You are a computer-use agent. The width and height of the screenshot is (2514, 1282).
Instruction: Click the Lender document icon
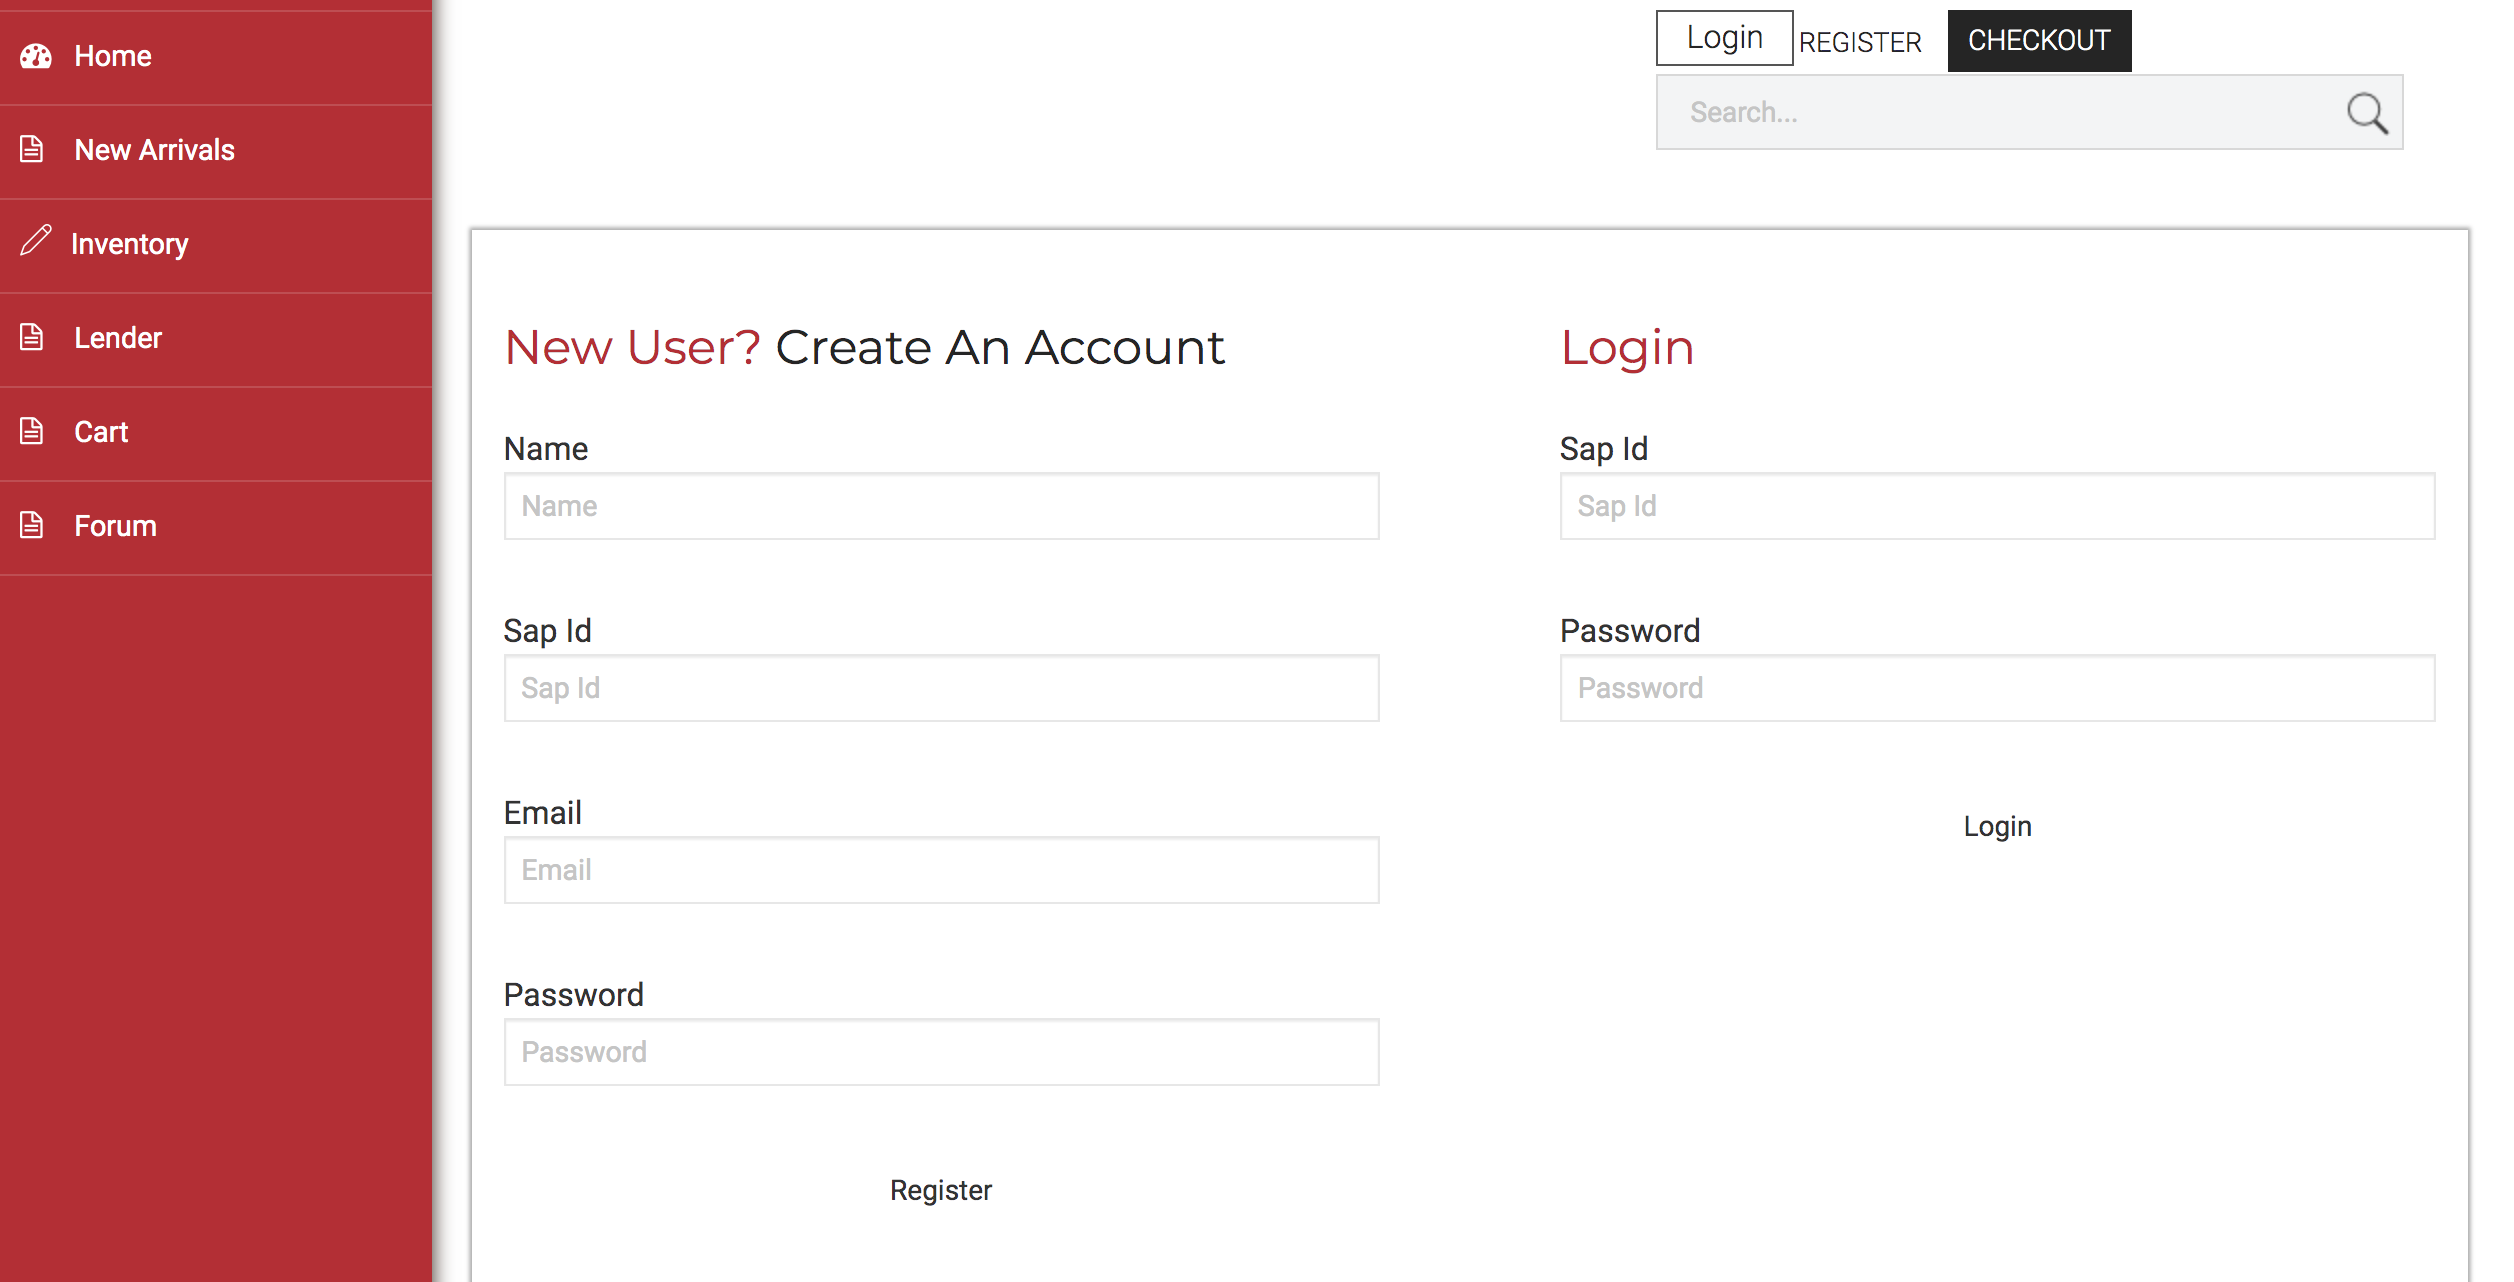click(x=32, y=337)
